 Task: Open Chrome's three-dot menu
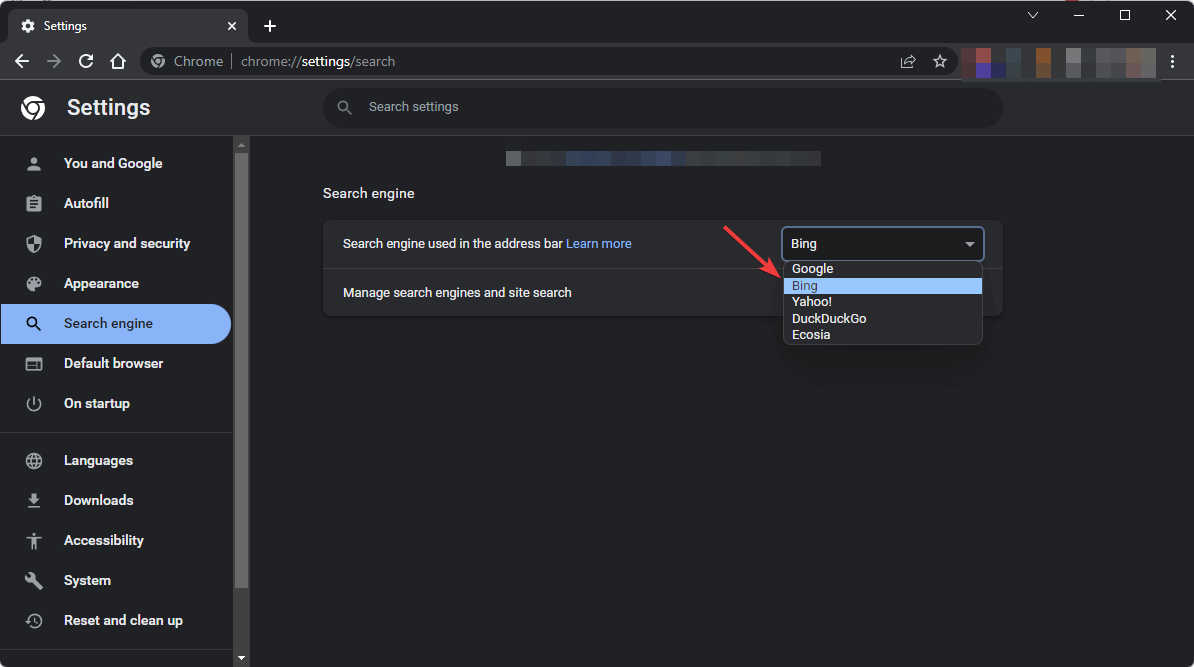coord(1173,62)
